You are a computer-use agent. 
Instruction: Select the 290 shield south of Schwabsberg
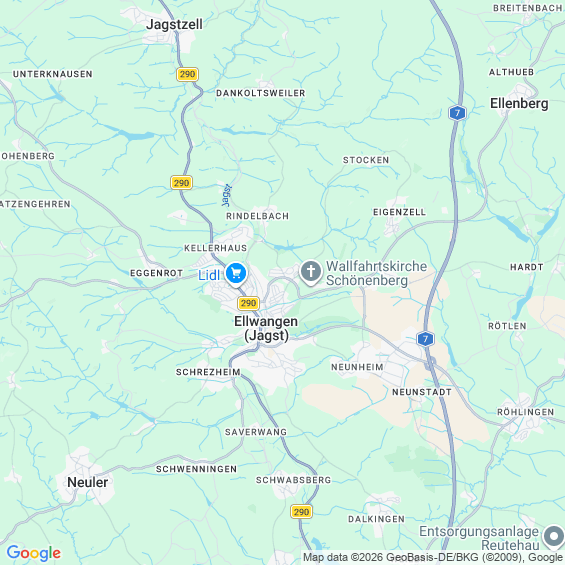click(301, 512)
